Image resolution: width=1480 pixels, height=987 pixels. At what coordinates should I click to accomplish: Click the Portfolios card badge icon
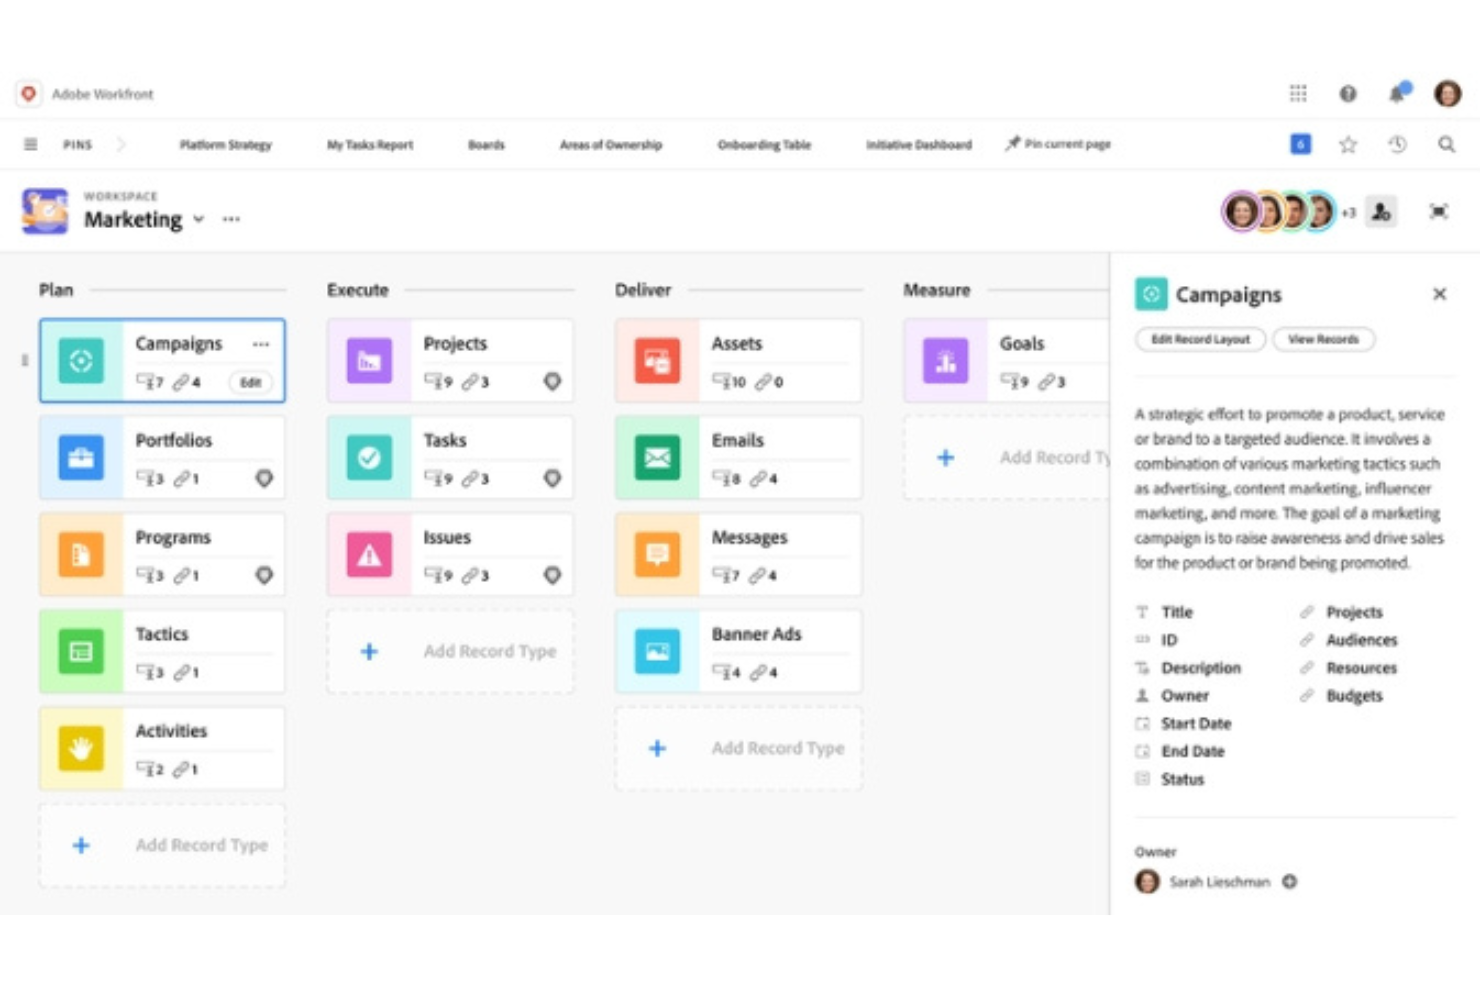264,478
